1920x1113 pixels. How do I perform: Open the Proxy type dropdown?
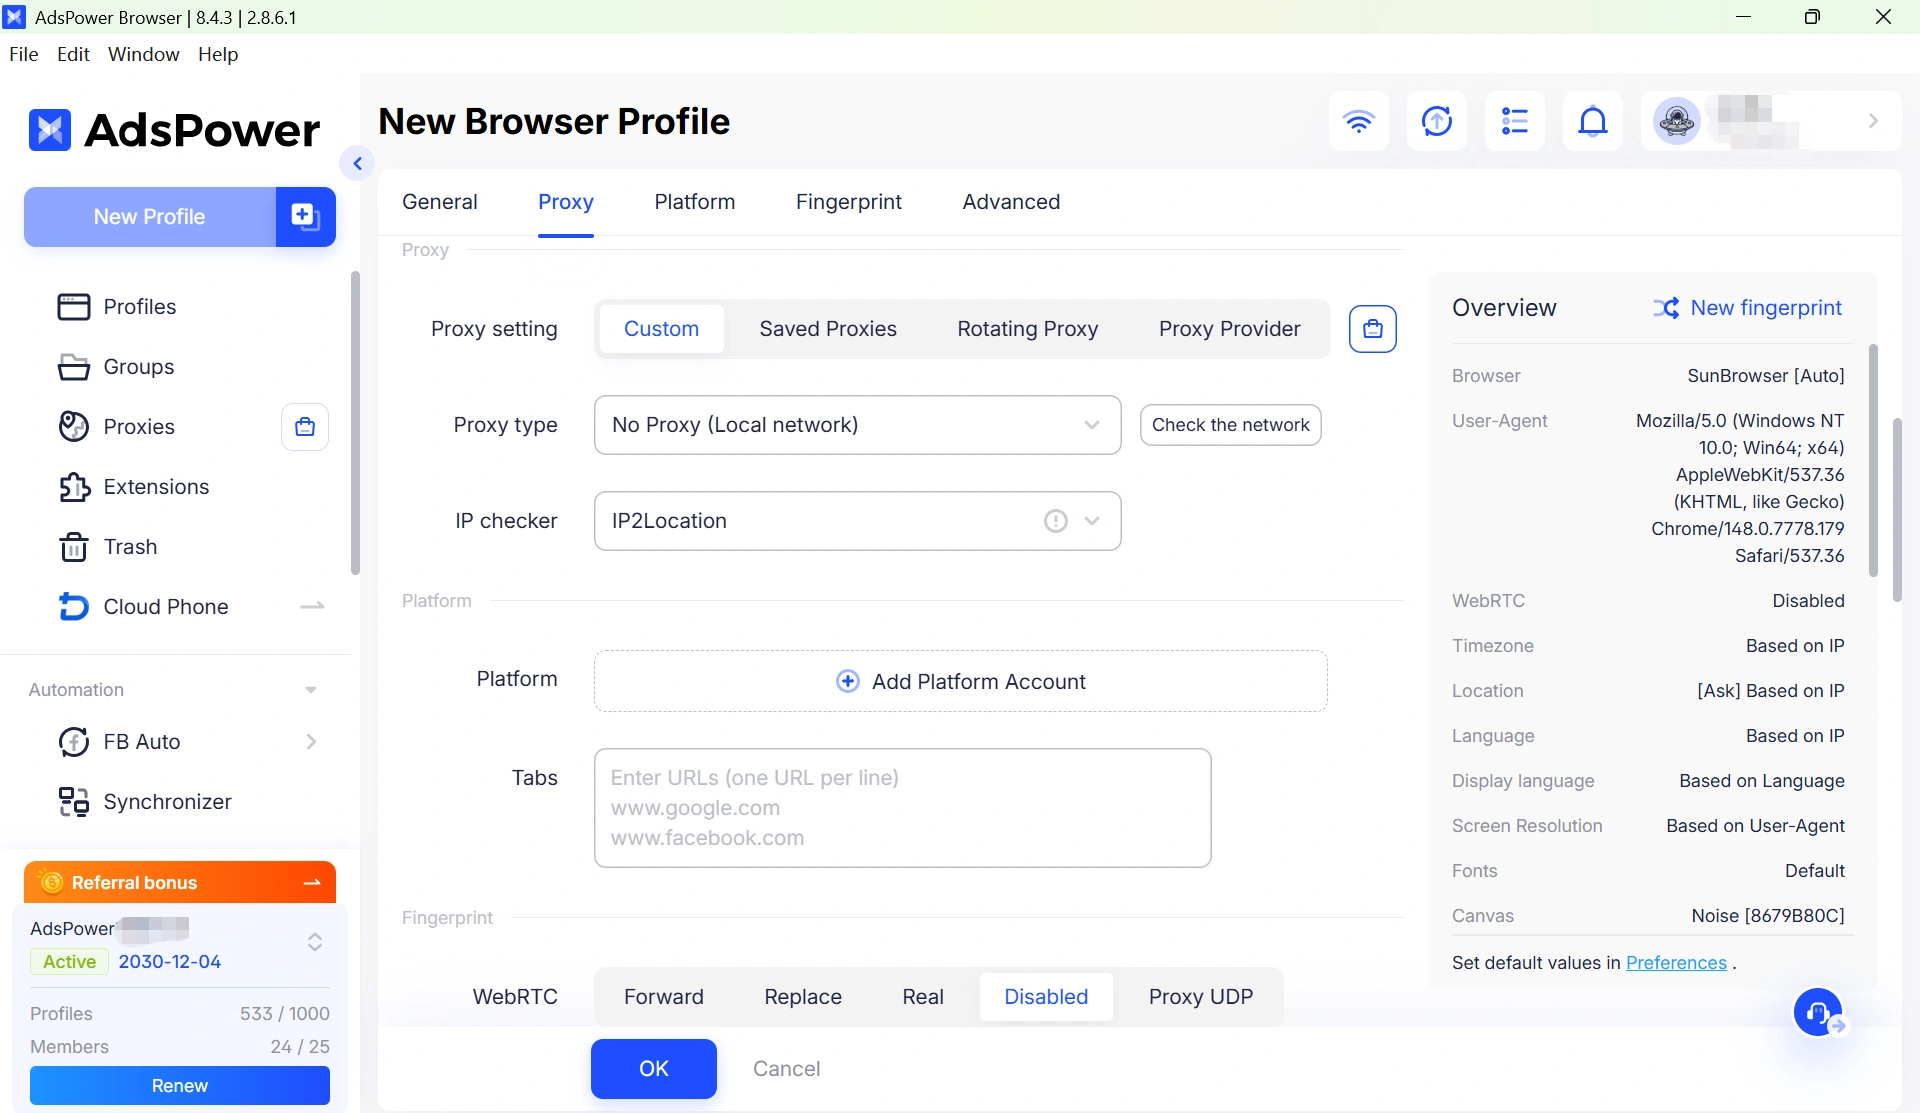[857, 425]
